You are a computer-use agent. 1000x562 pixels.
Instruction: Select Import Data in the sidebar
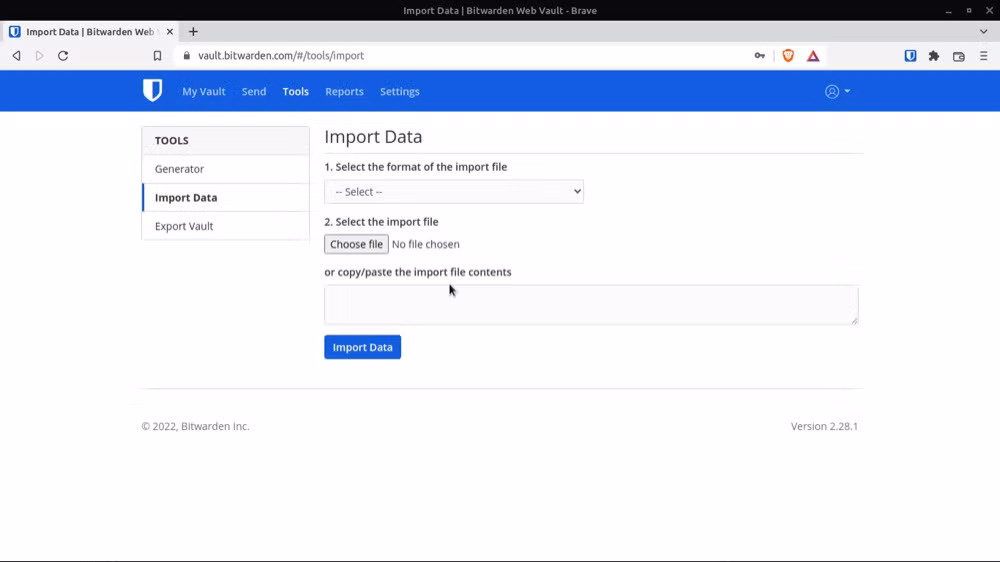226,197
